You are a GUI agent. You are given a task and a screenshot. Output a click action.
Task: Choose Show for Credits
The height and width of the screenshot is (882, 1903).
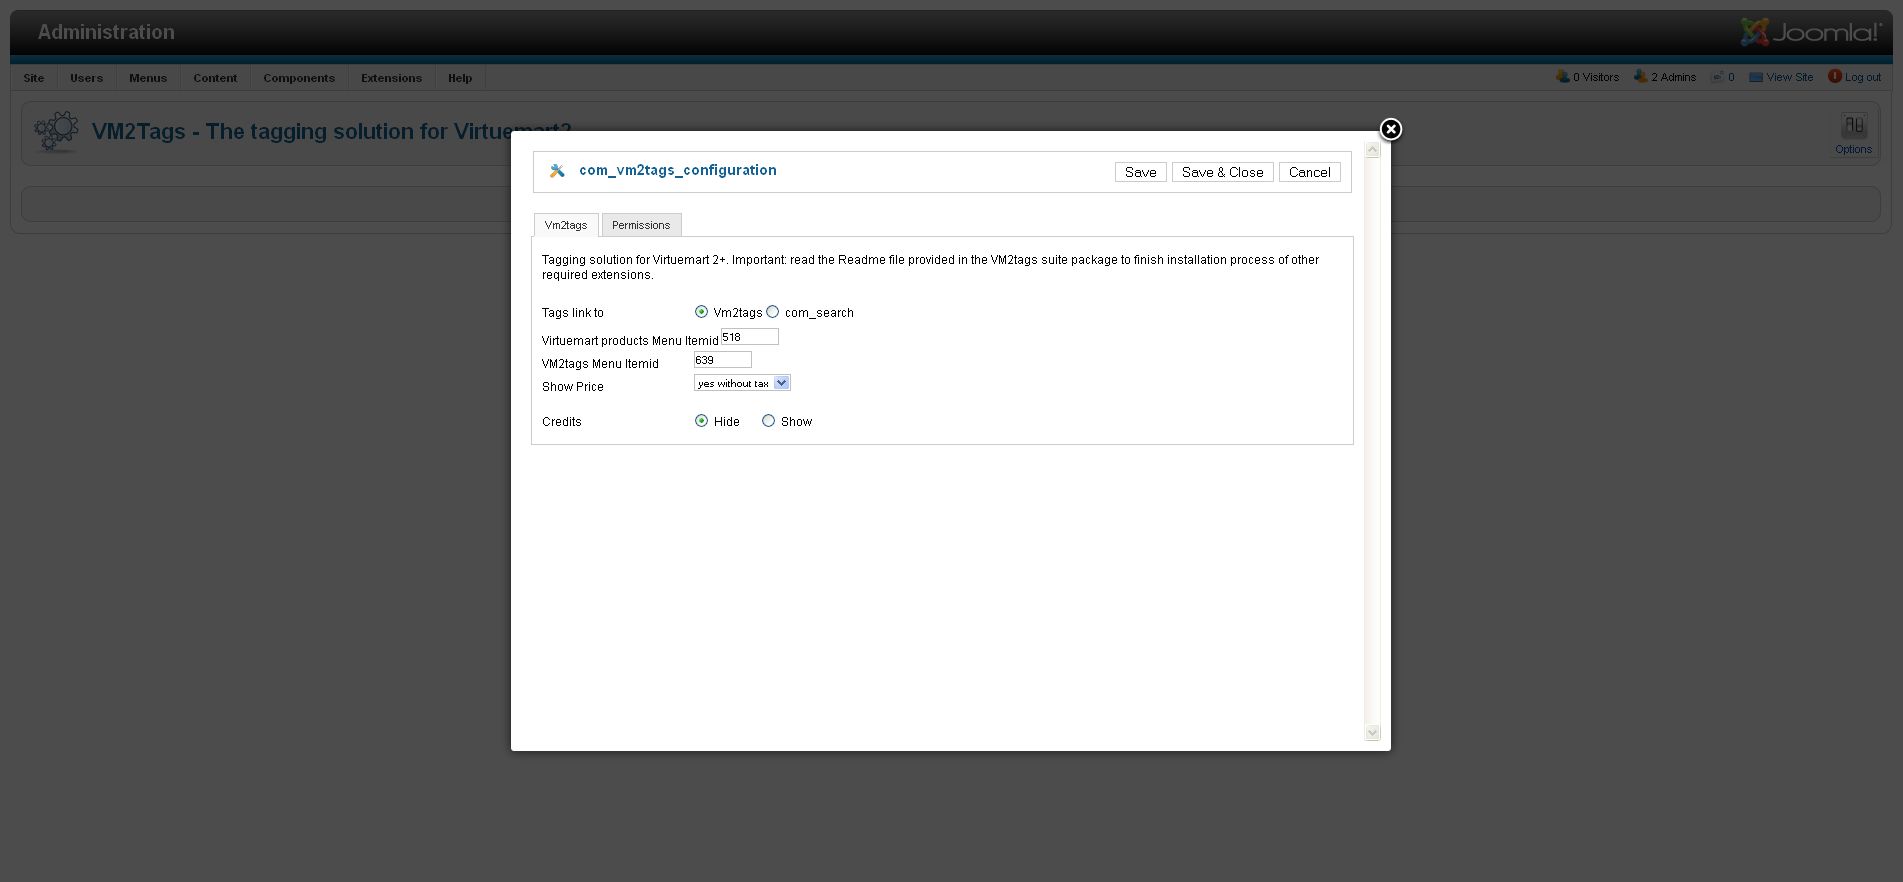[x=768, y=421]
